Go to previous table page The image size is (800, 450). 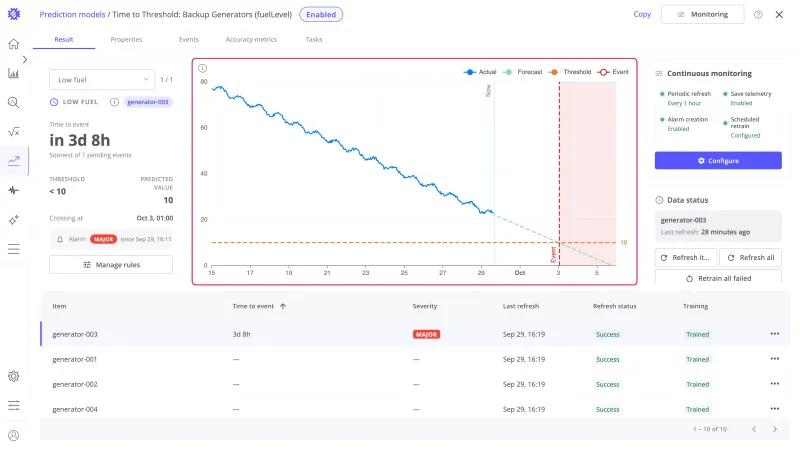click(x=754, y=429)
